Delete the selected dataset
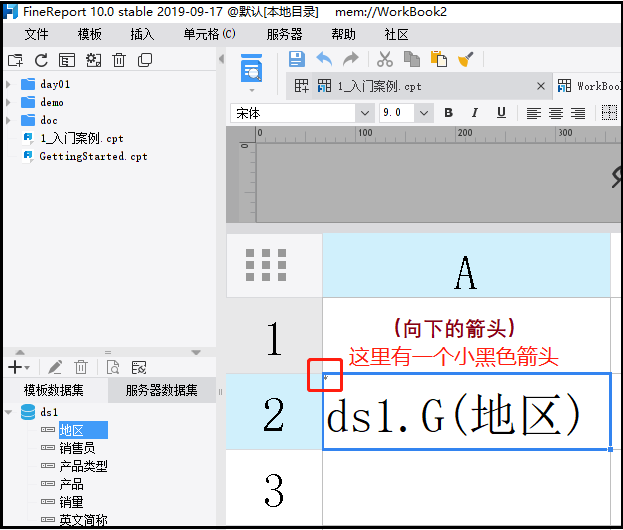The image size is (623, 530). 81,367
